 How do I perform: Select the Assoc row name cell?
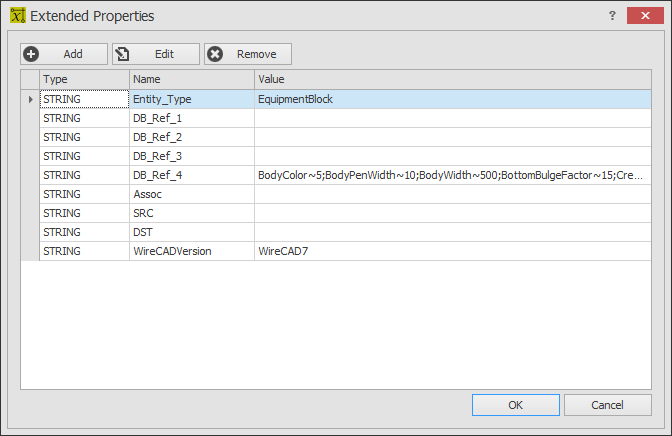coord(192,194)
